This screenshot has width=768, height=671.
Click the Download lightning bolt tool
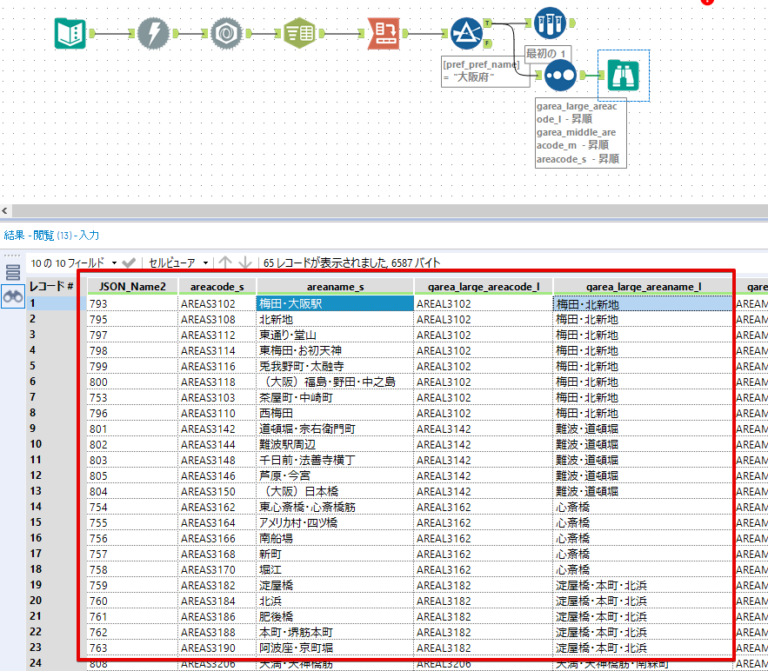[x=153, y=35]
